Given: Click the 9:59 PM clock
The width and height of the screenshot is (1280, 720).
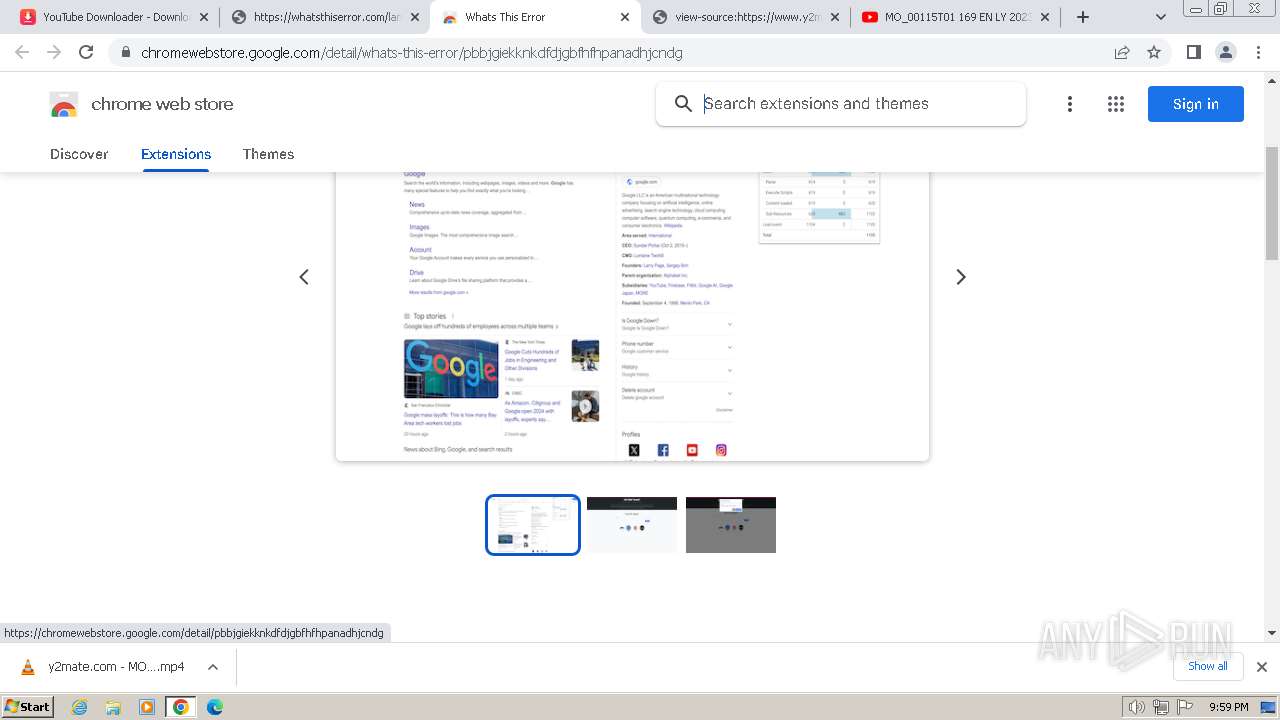Looking at the screenshot, I should 1229,707.
